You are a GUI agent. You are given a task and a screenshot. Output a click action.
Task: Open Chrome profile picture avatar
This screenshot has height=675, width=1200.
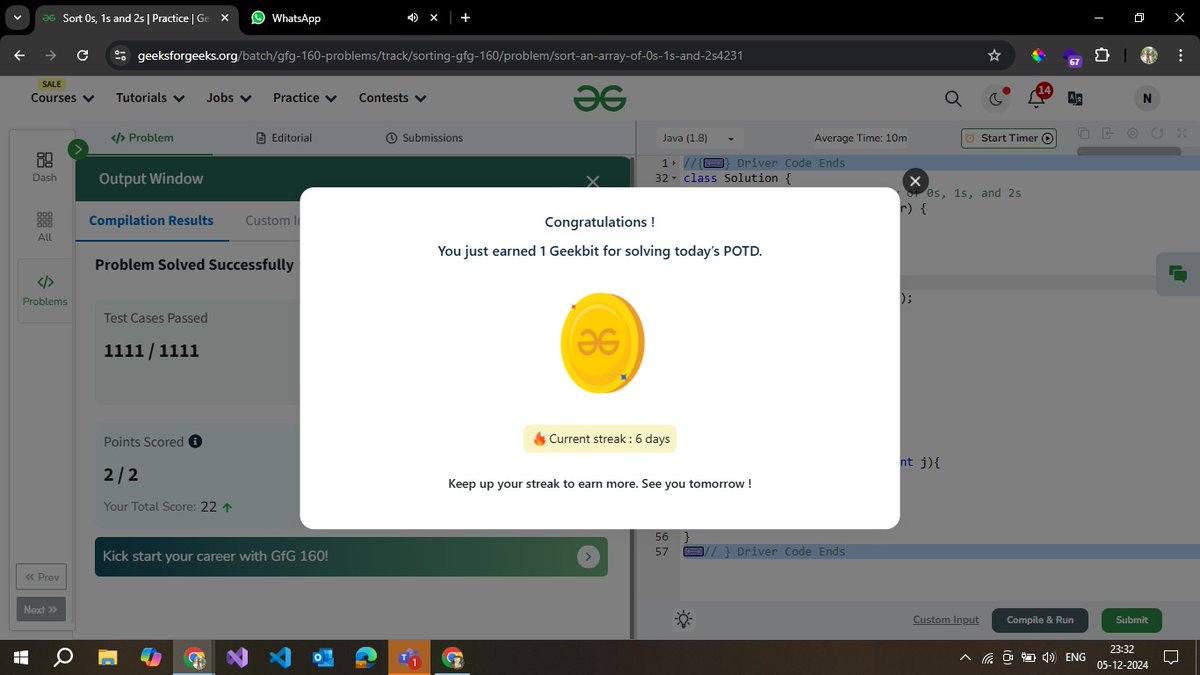[x=1148, y=55]
